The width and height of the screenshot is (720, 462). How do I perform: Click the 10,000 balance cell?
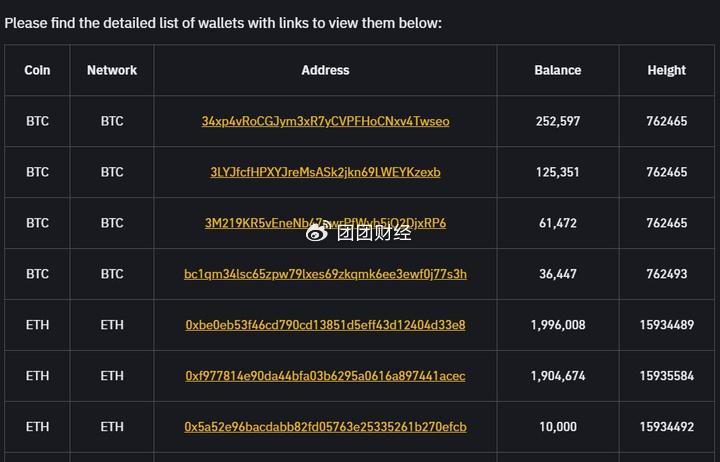[x=557, y=427]
